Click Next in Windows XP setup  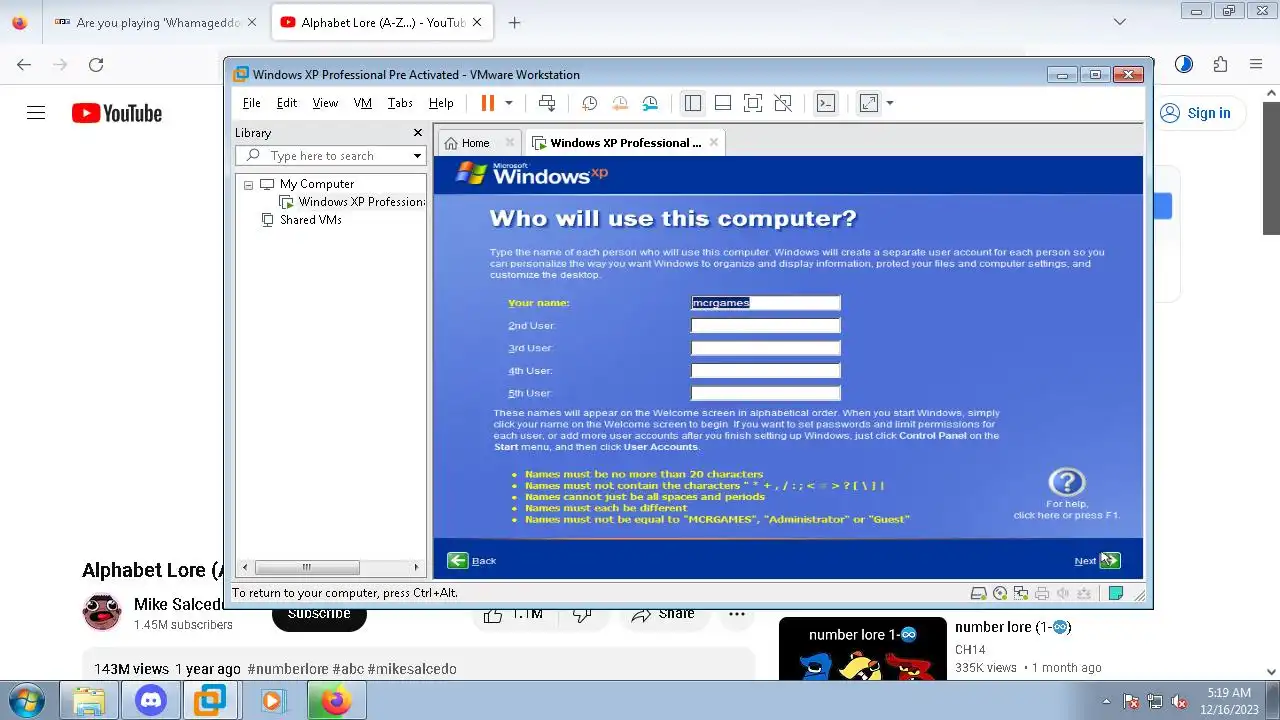pyautogui.click(x=1097, y=561)
